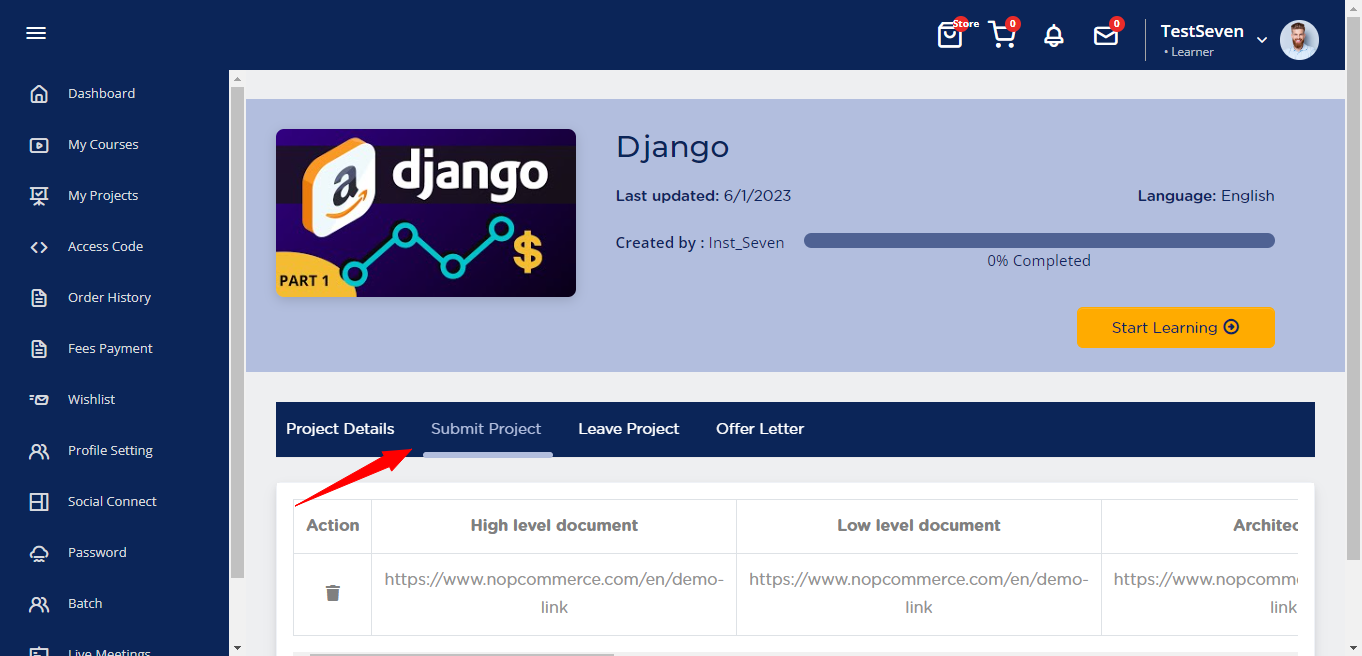Select the Leave Project tab

[x=628, y=429]
